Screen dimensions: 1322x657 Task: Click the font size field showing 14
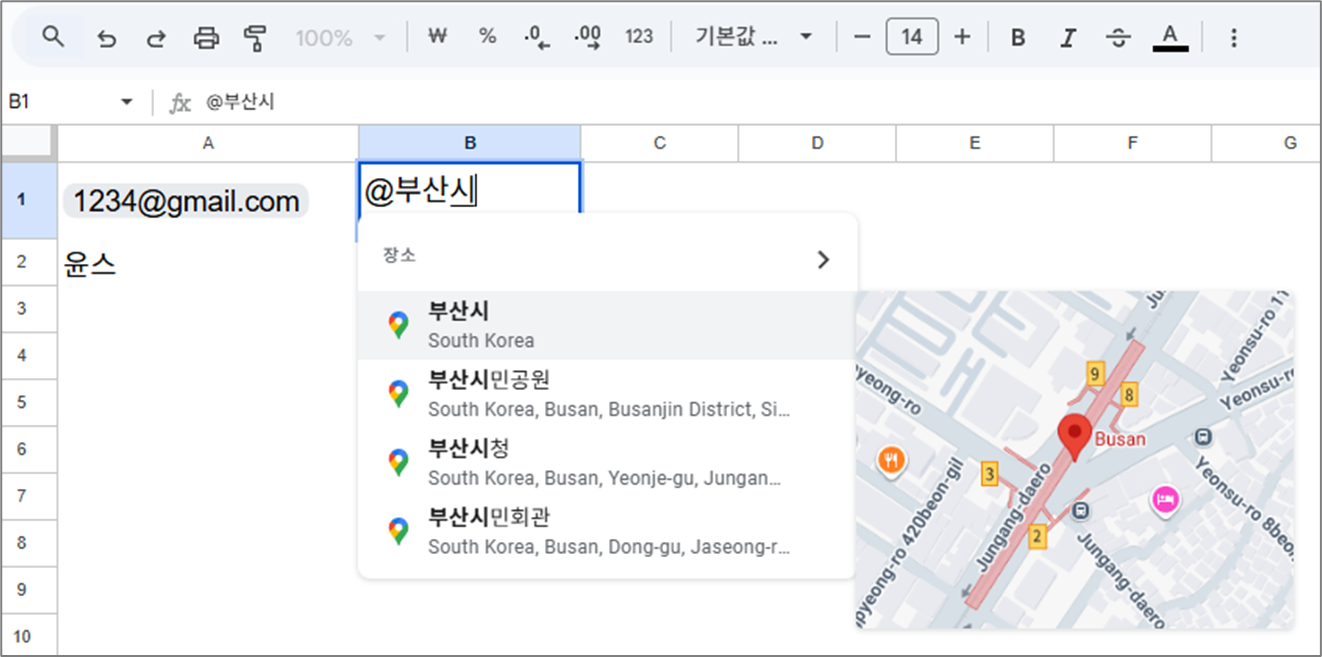click(912, 37)
